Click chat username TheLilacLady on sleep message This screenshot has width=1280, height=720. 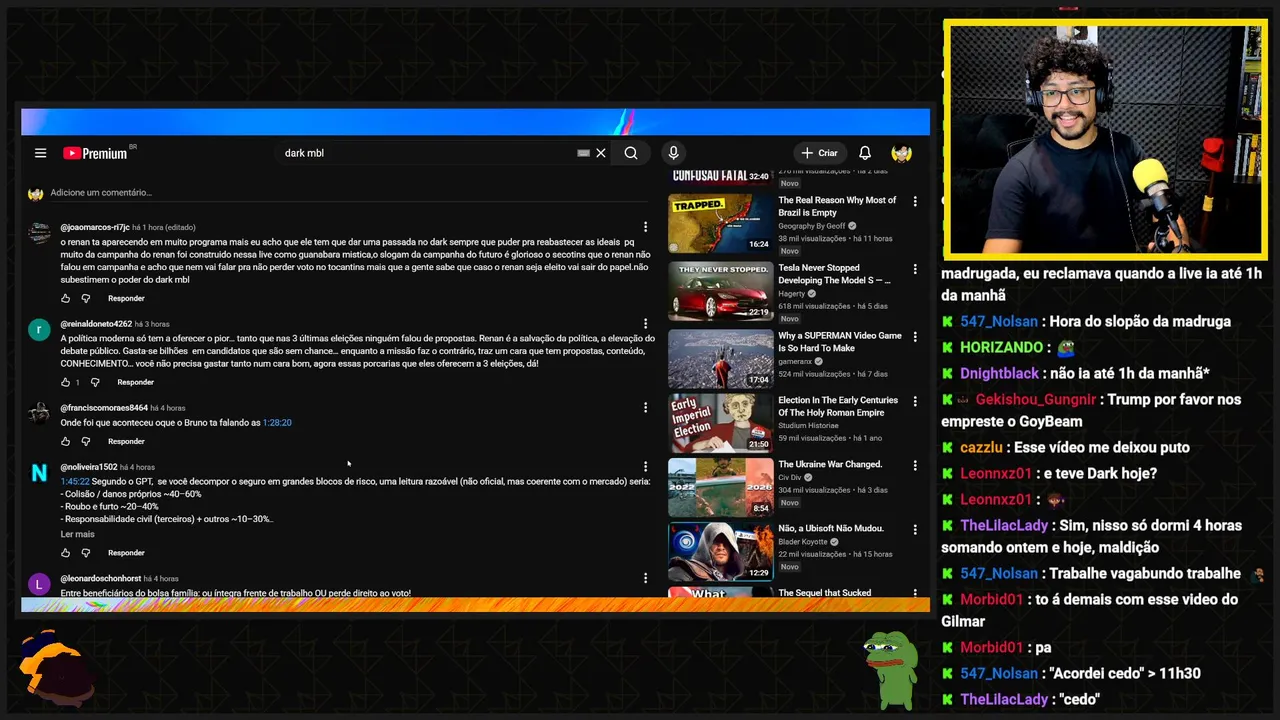click(x=1004, y=525)
